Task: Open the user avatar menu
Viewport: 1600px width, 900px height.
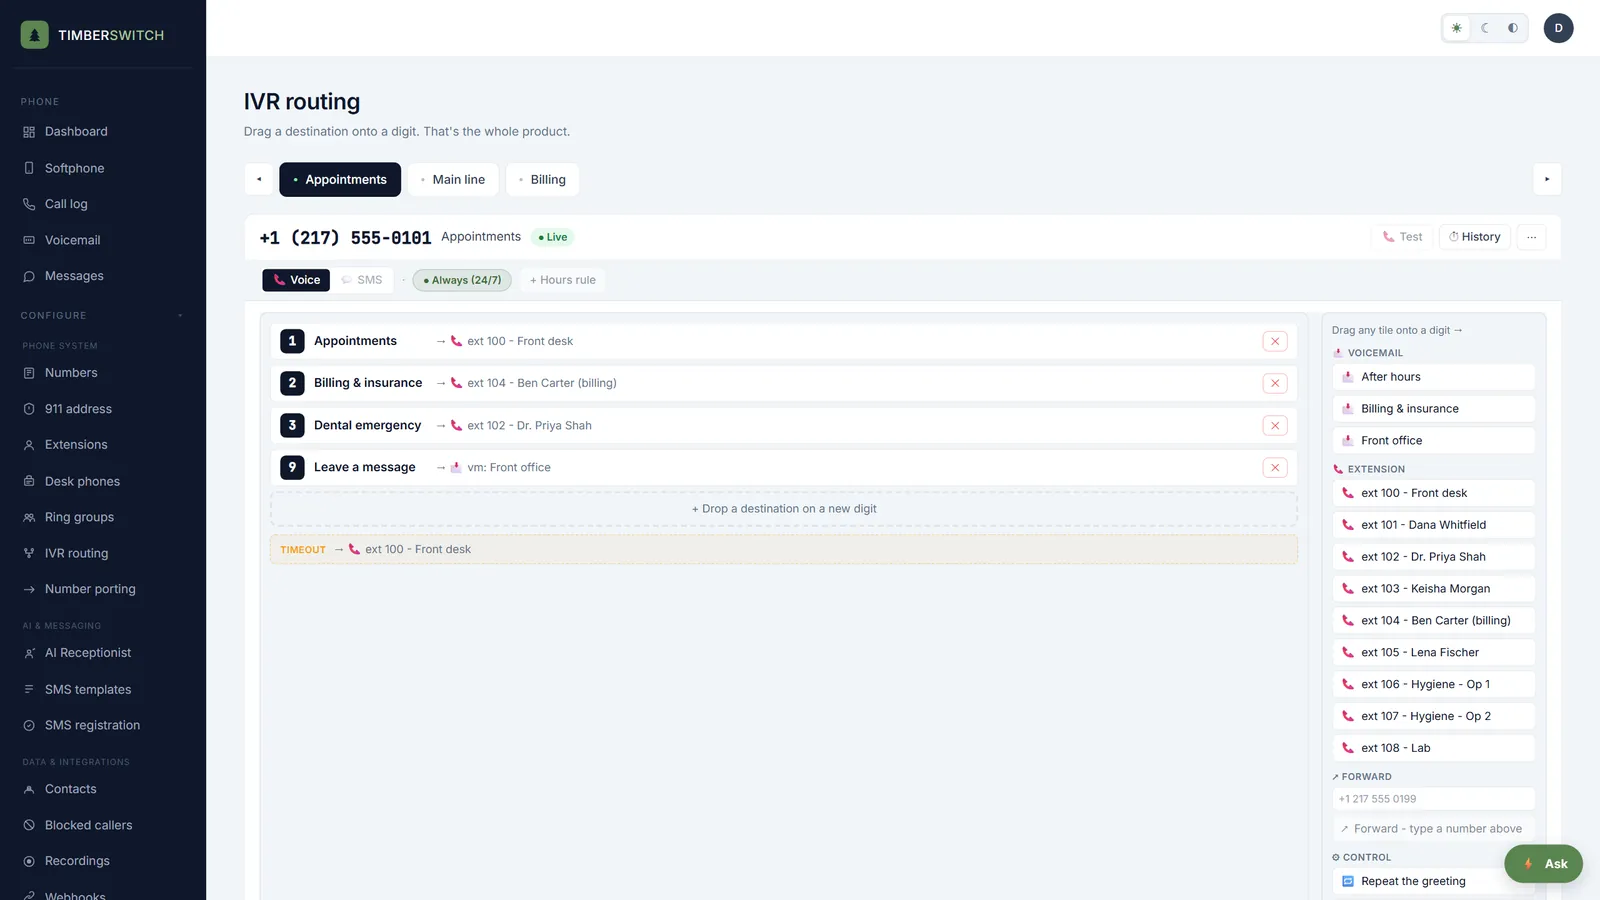Action: pyautogui.click(x=1558, y=28)
